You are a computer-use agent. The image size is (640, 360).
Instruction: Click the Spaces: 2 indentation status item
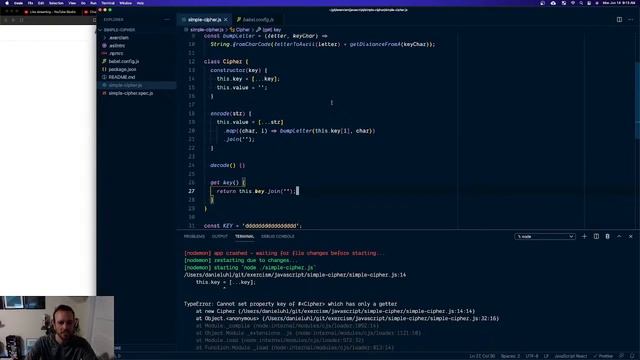(x=510, y=356)
